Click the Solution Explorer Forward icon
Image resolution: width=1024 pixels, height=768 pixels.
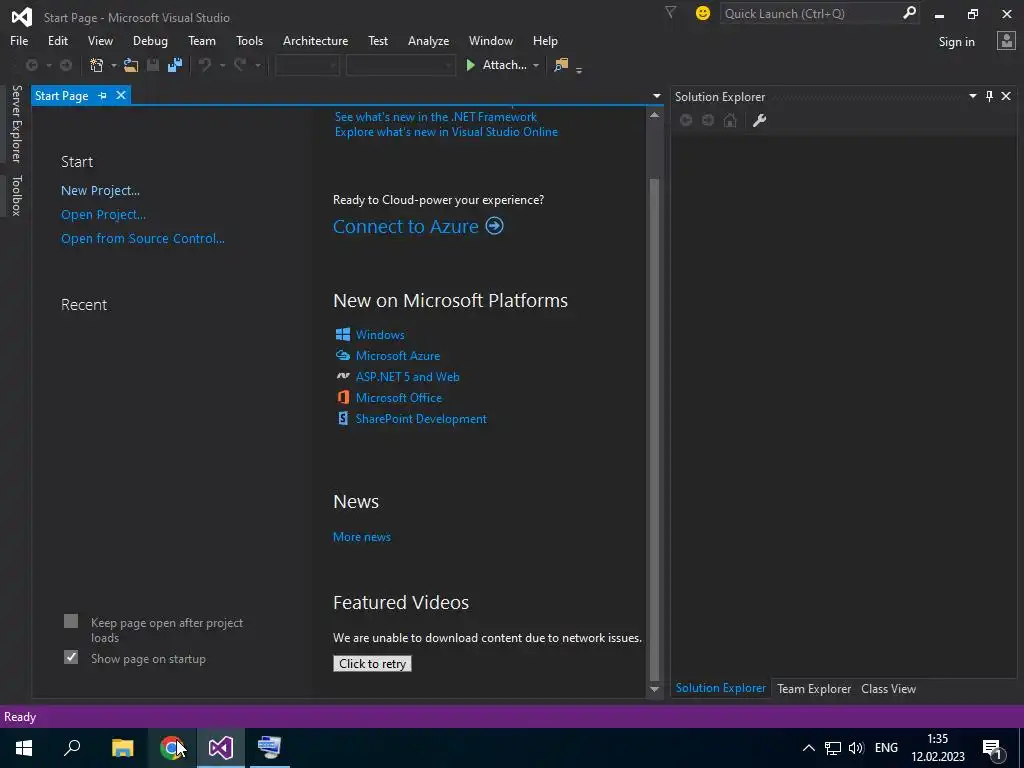(x=708, y=120)
